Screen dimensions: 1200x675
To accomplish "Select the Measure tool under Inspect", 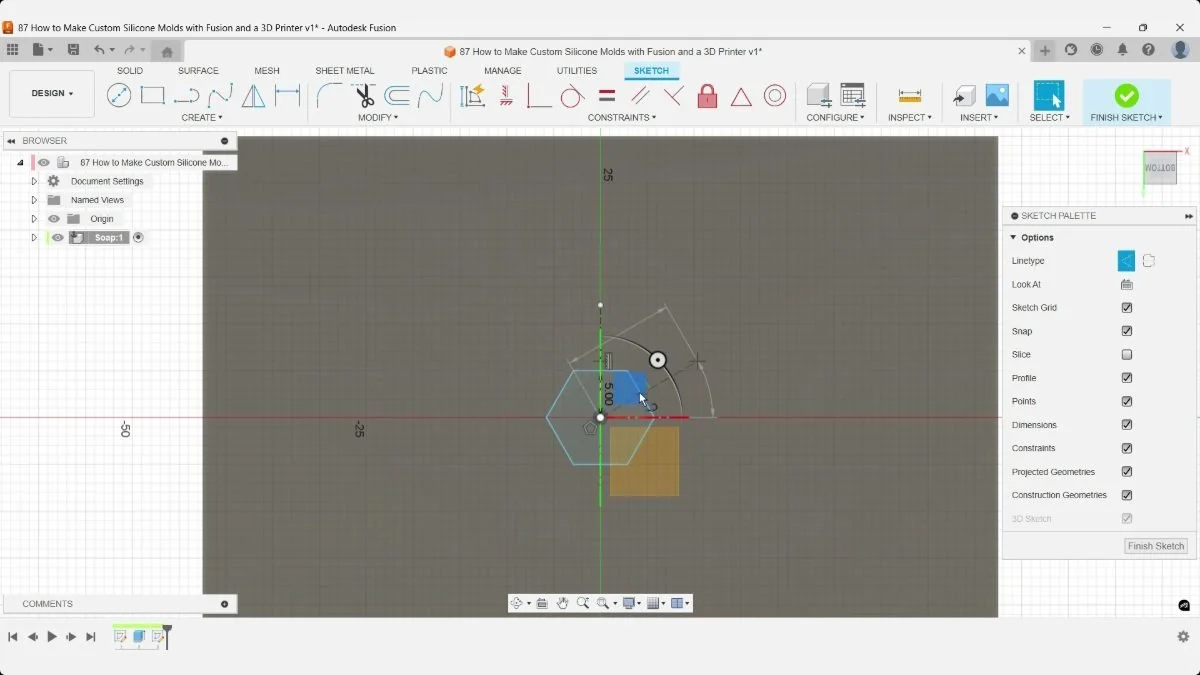I will 910,96.
